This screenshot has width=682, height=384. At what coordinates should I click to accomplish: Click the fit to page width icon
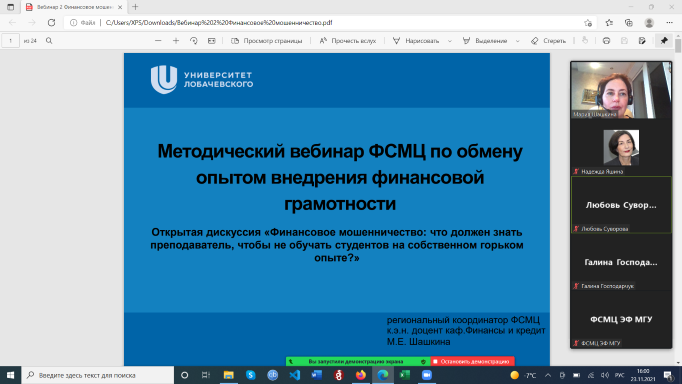pos(211,40)
